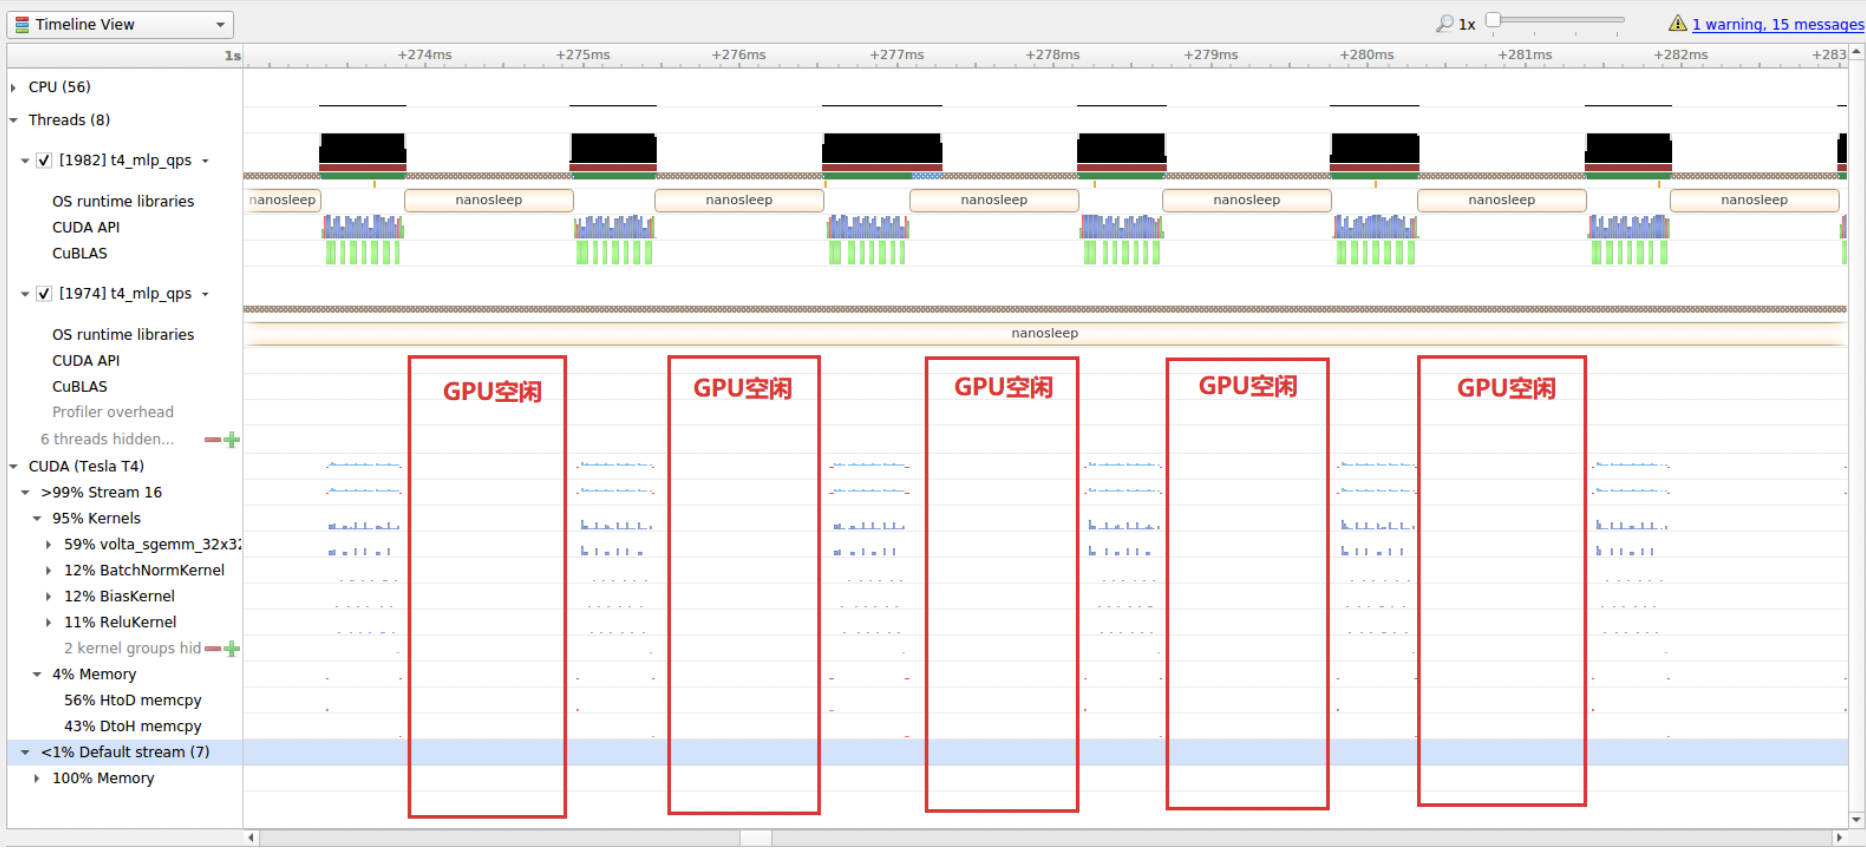Image resolution: width=1866 pixels, height=854 pixels.
Task: Show hidden kernel groups with green plus
Action: click(x=232, y=649)
